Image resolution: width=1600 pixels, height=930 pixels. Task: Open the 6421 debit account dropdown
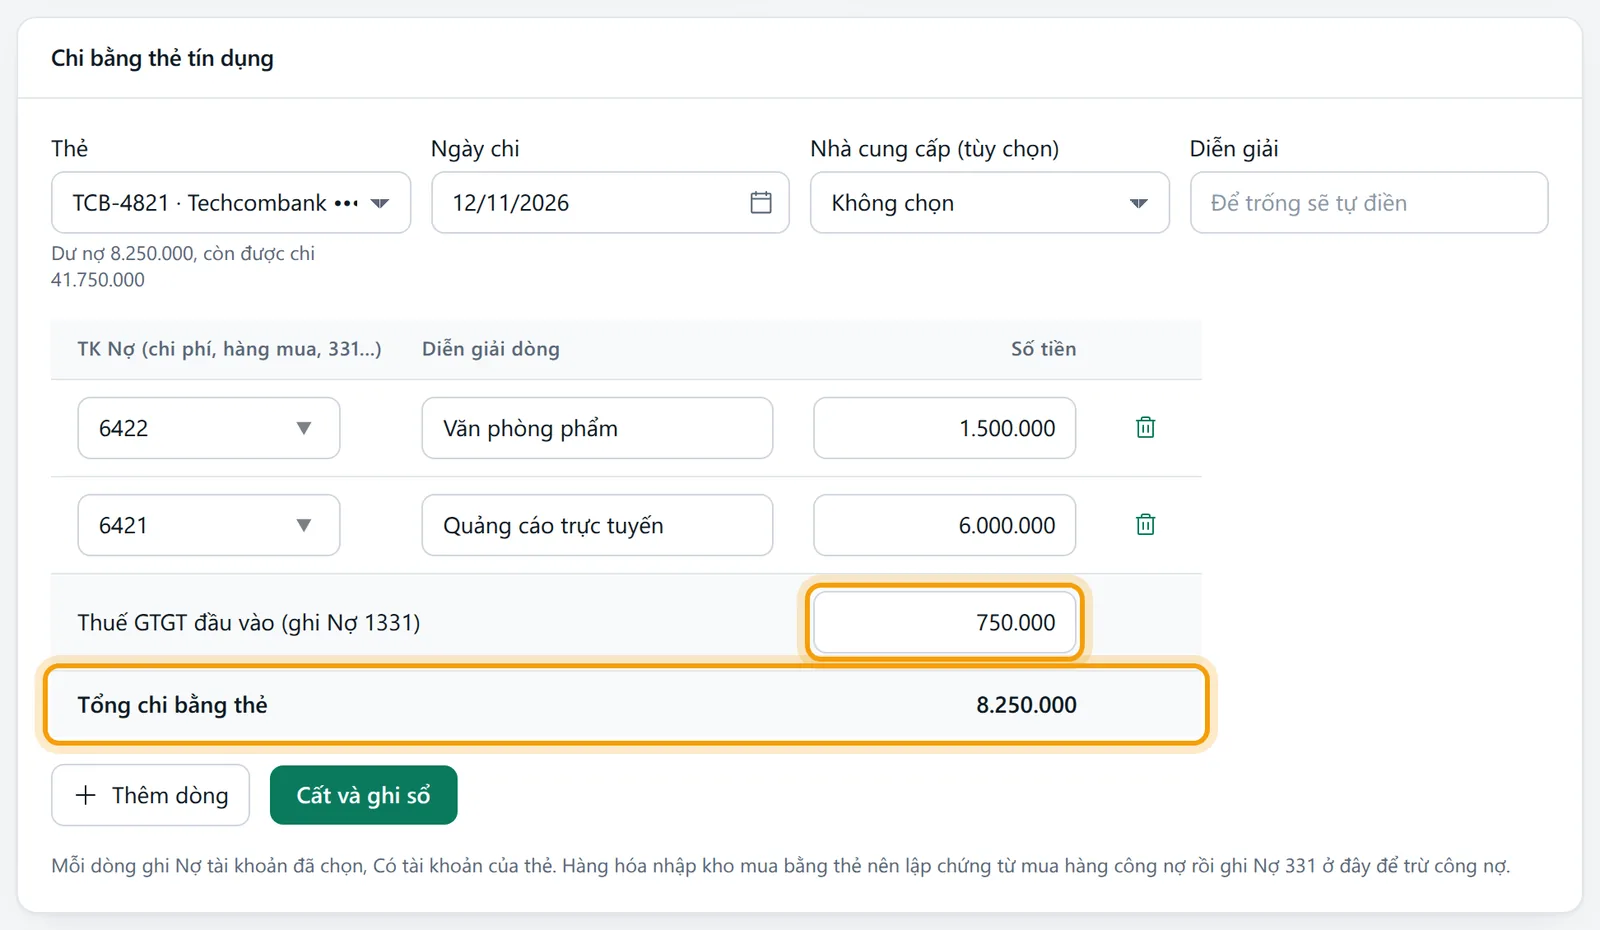click(209, 525)
